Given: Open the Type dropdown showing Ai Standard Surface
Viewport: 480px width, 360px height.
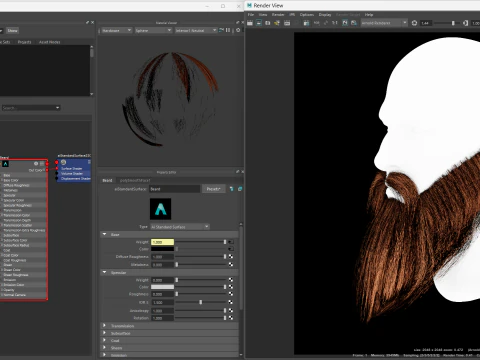Looking at the screenshot, I should 180,227.
